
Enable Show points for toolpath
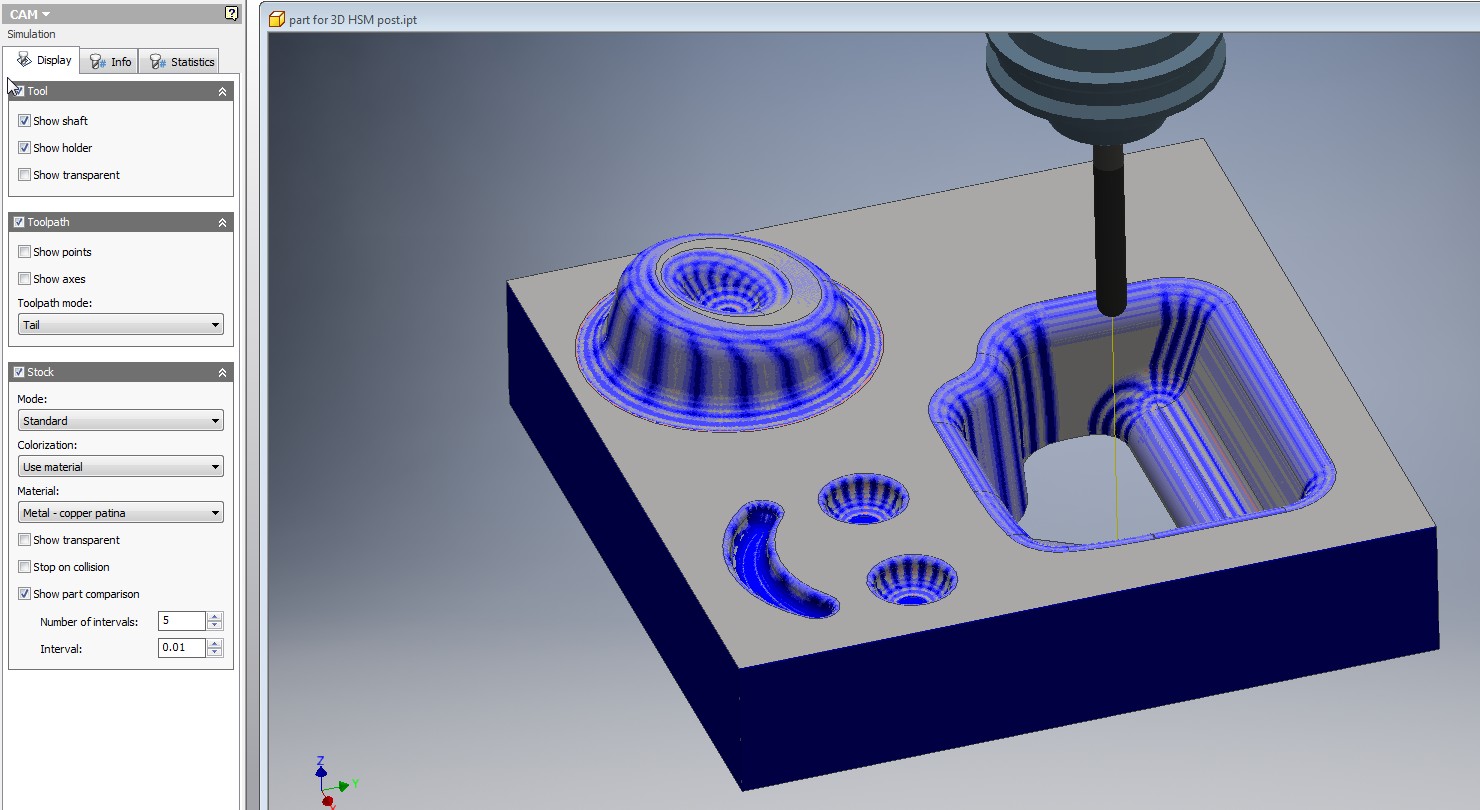(25, 252)
